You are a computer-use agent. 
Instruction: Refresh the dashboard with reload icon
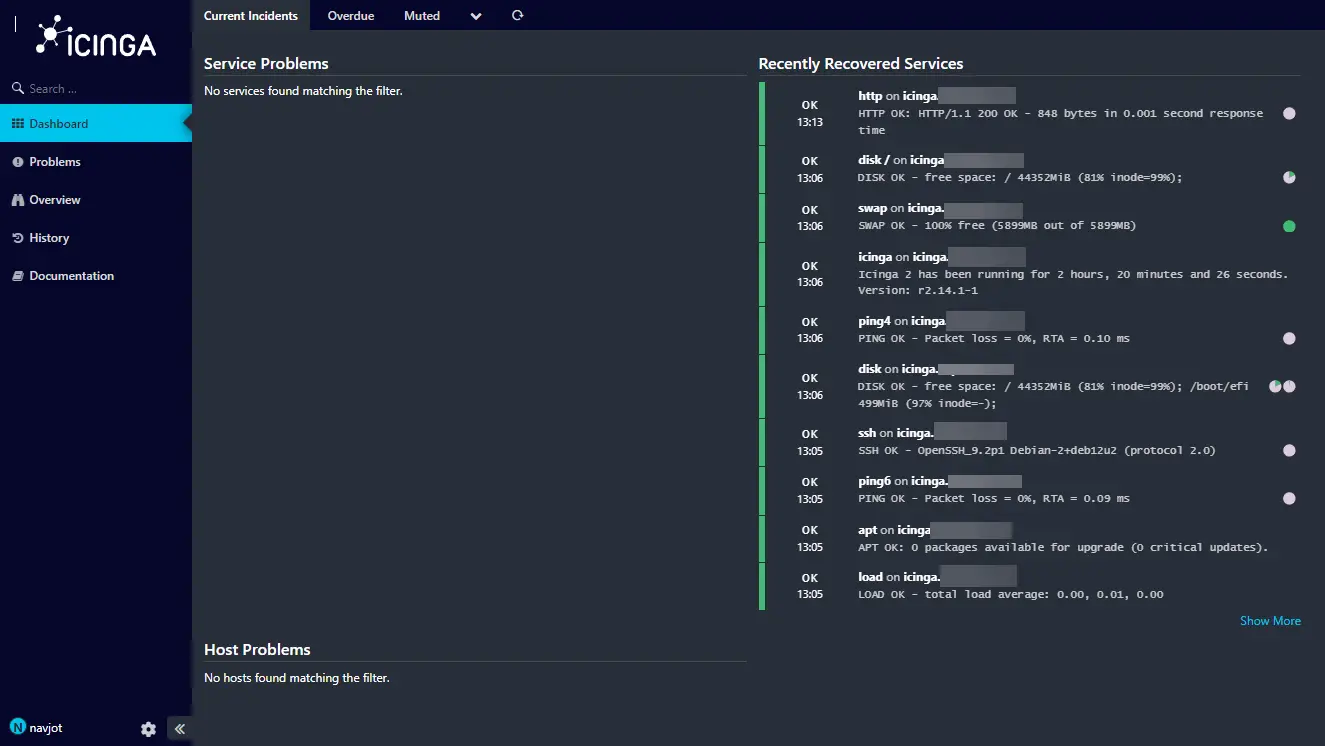(x=517, y=15)
